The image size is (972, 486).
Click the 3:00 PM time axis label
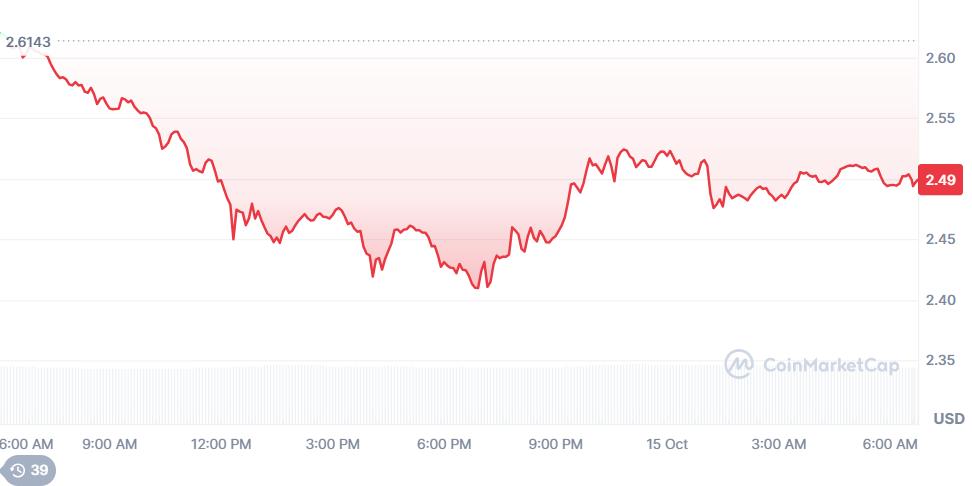point(333,444)
